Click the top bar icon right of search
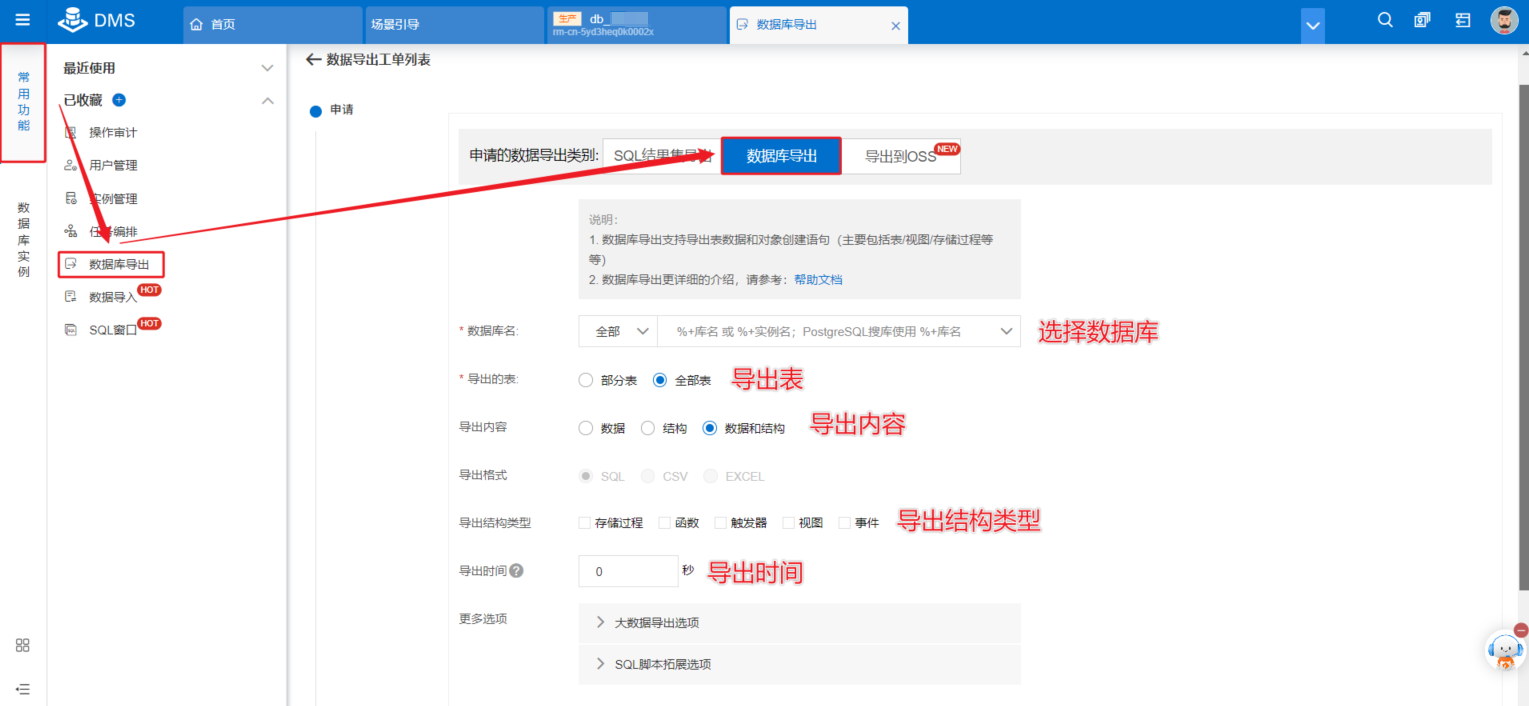The height and width of the screenshot is (706, 1529). [x=1422, y=20]
